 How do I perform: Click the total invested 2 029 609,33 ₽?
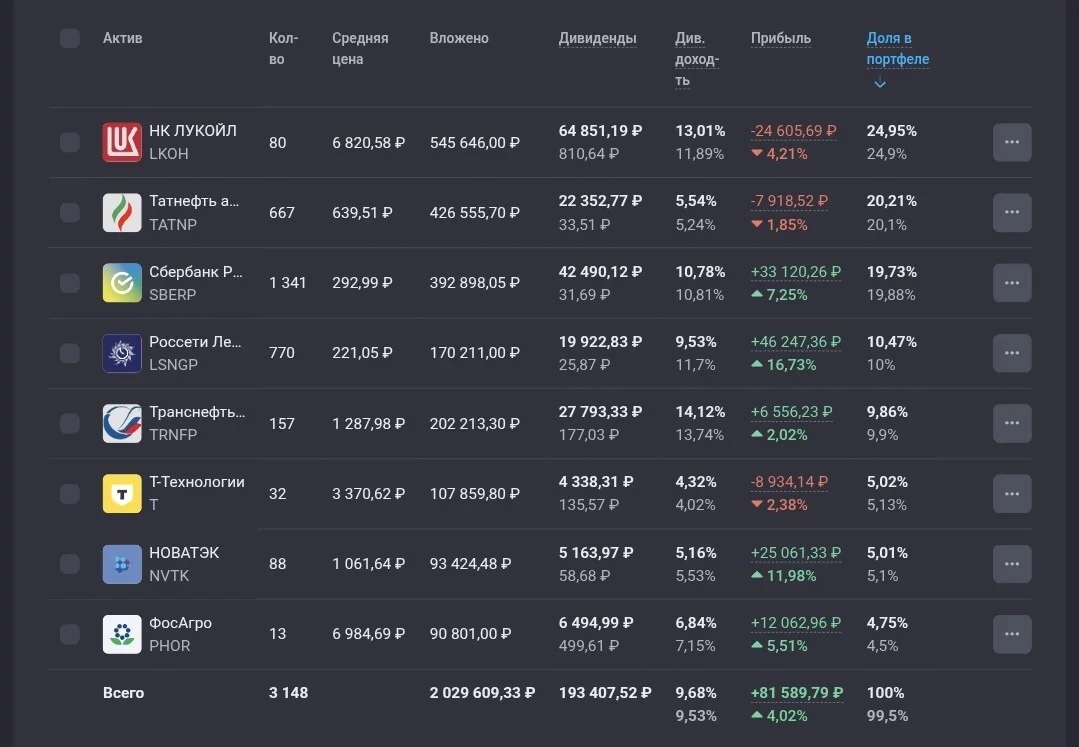482,693
